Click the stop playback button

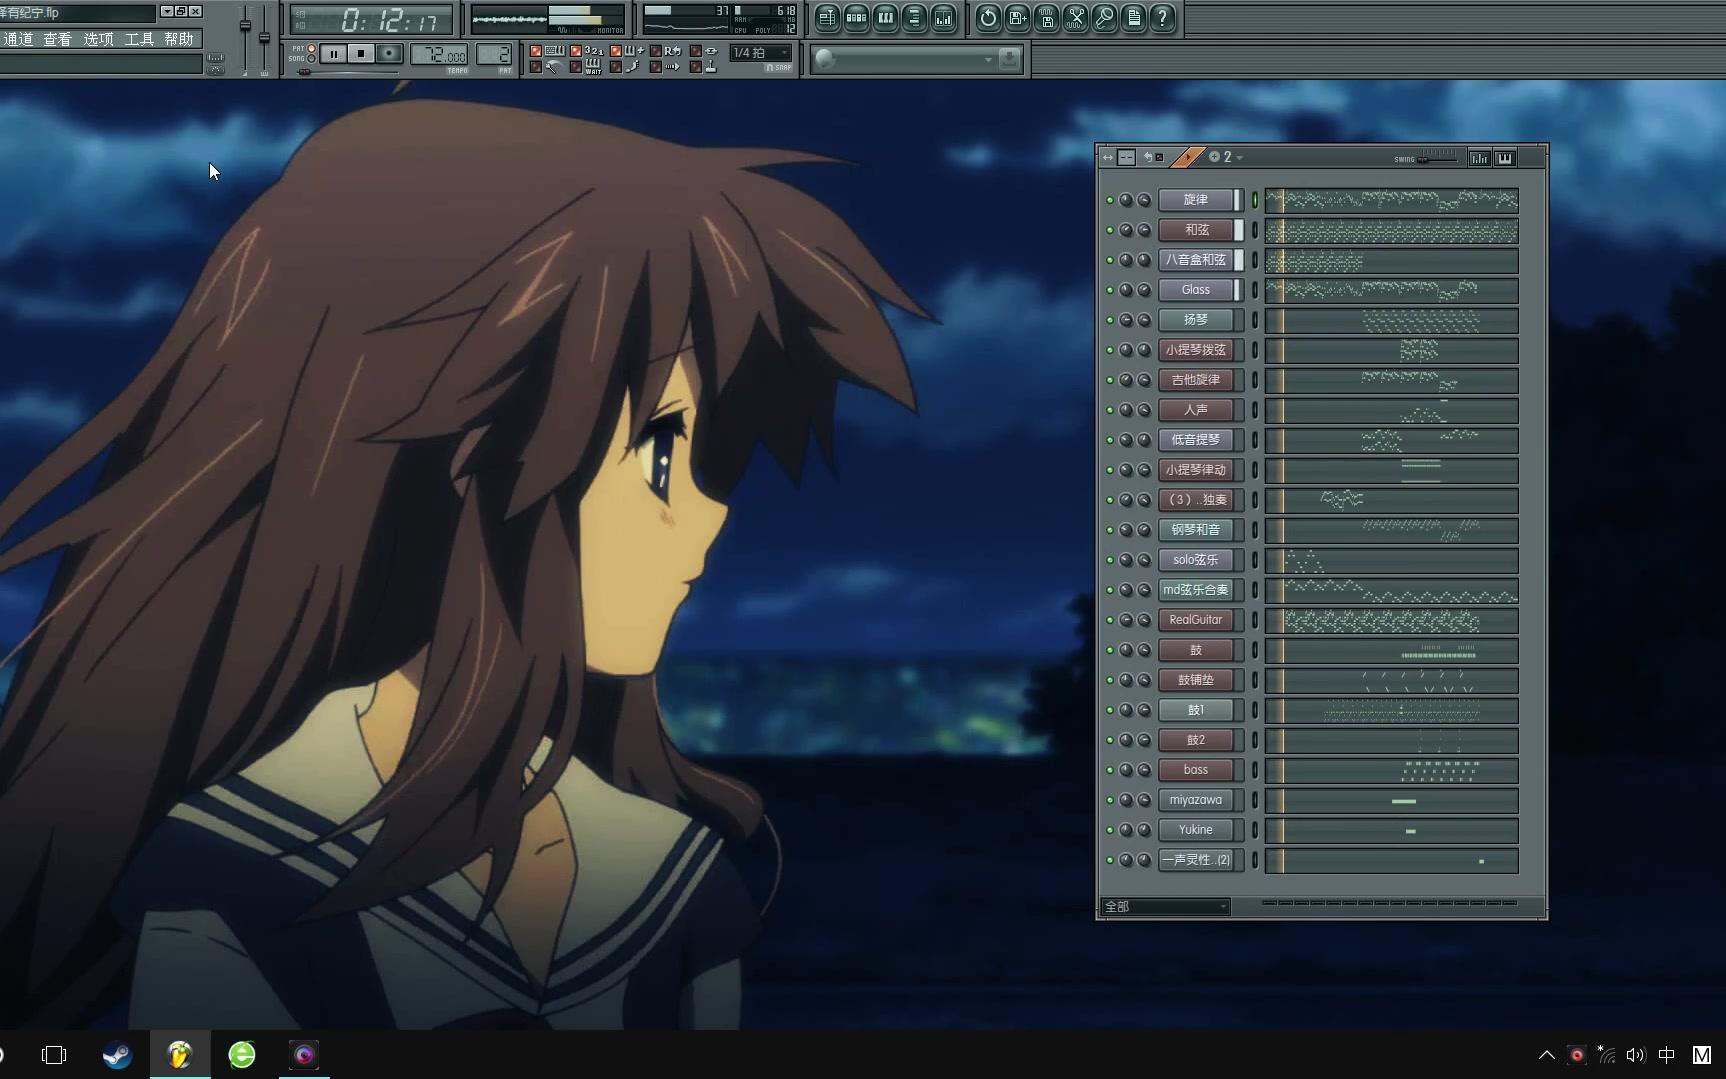pyautogui.click(x=361, y=53)
